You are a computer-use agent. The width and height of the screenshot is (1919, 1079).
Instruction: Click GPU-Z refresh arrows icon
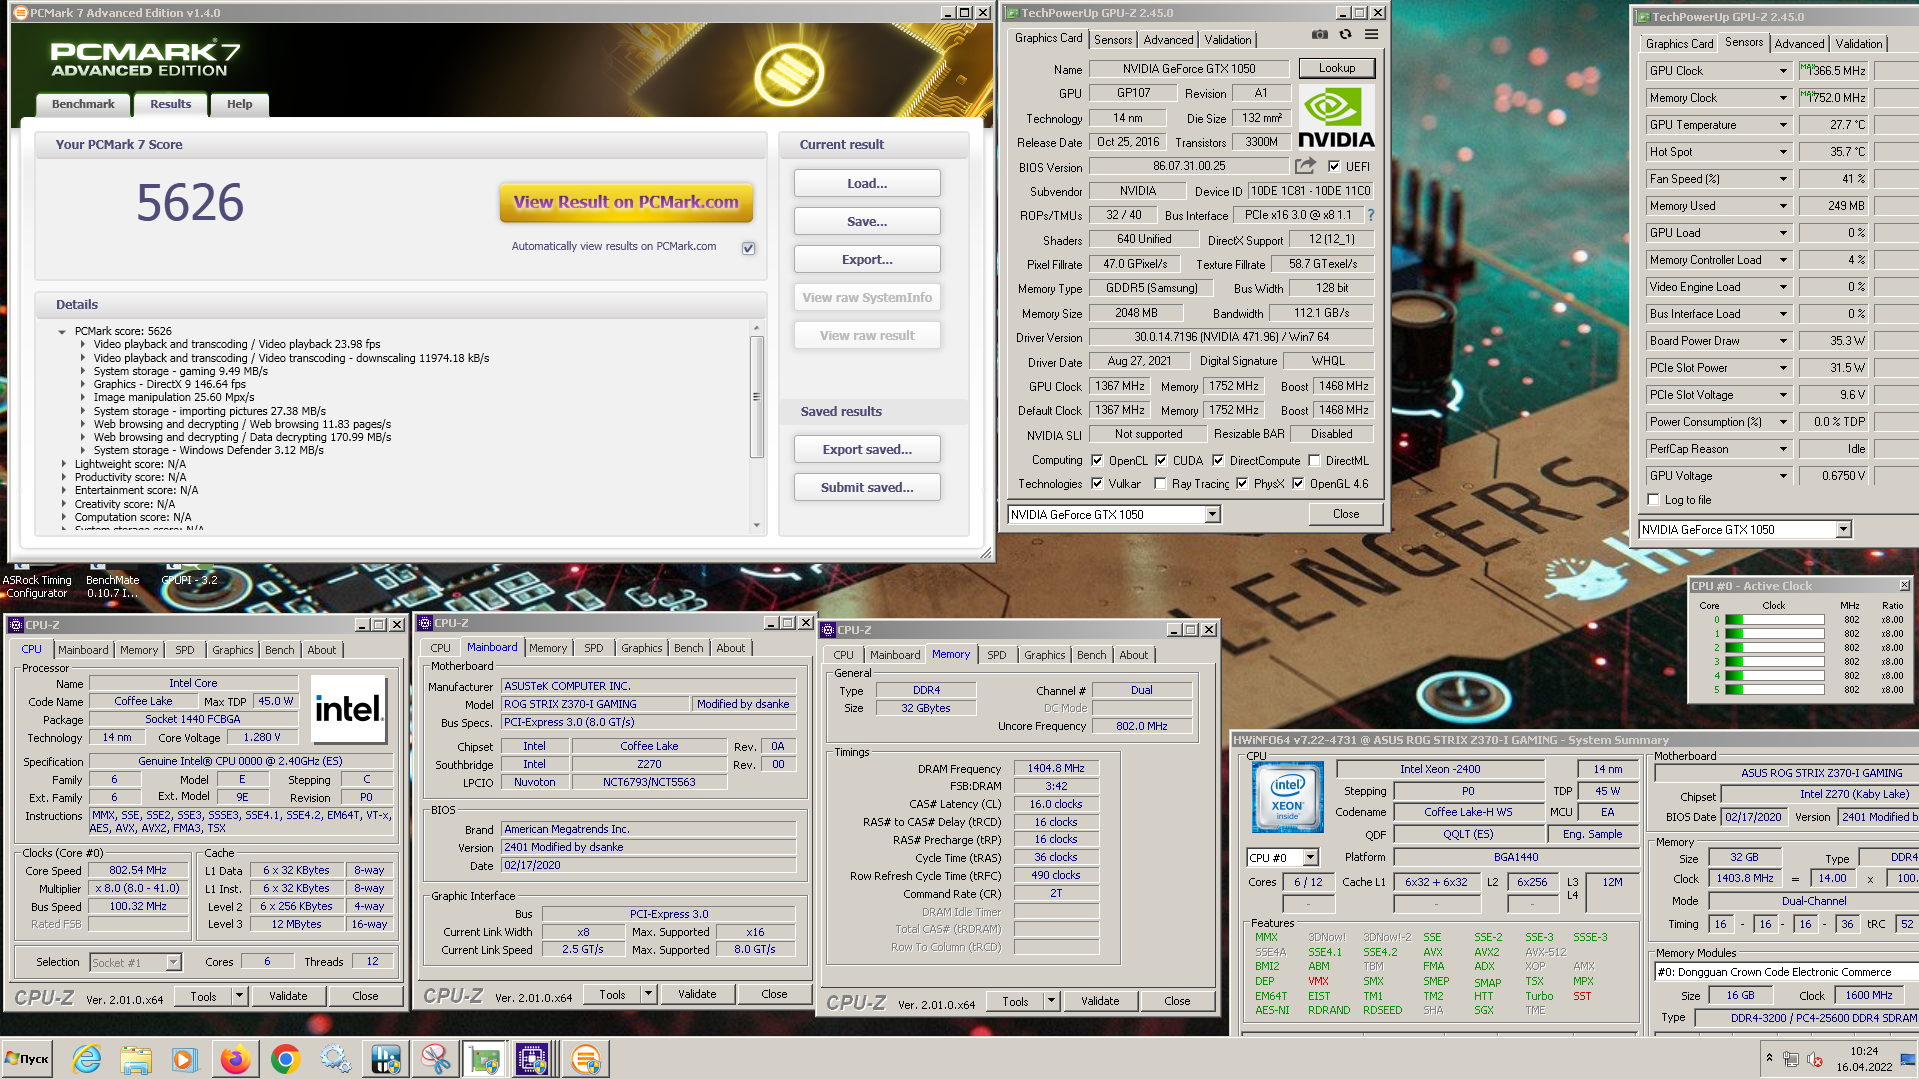coord(1346,34)
